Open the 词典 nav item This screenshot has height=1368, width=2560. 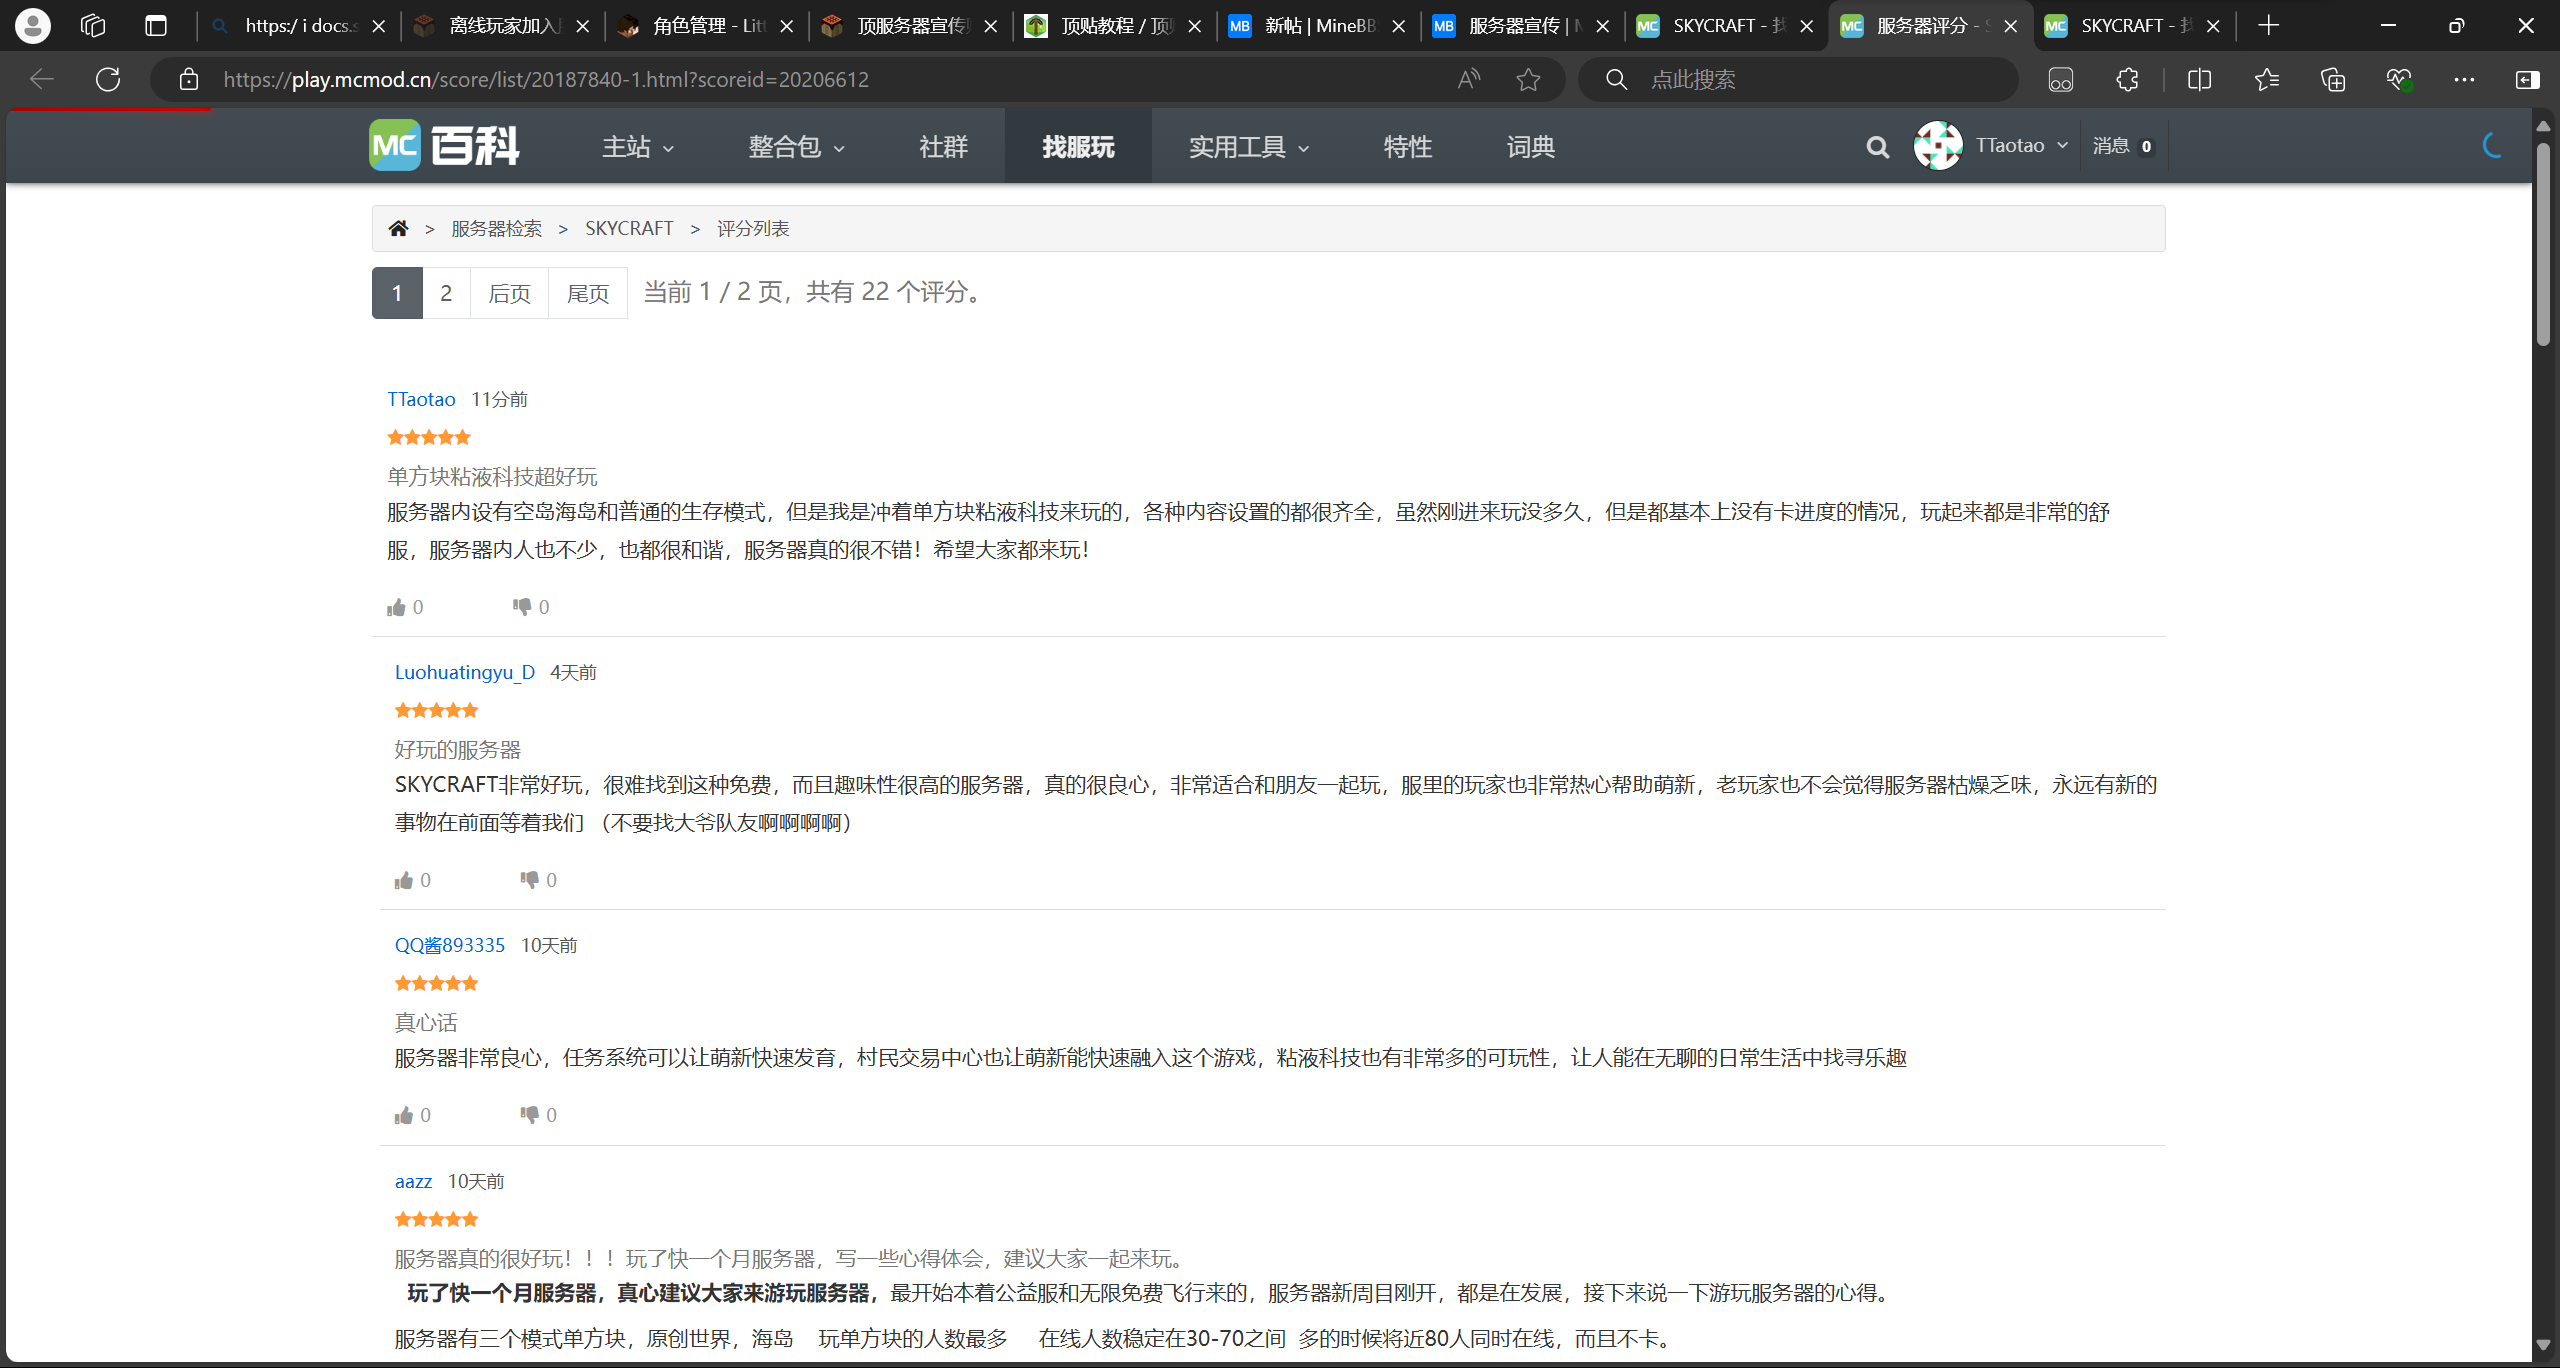(x=1531, y=147)
